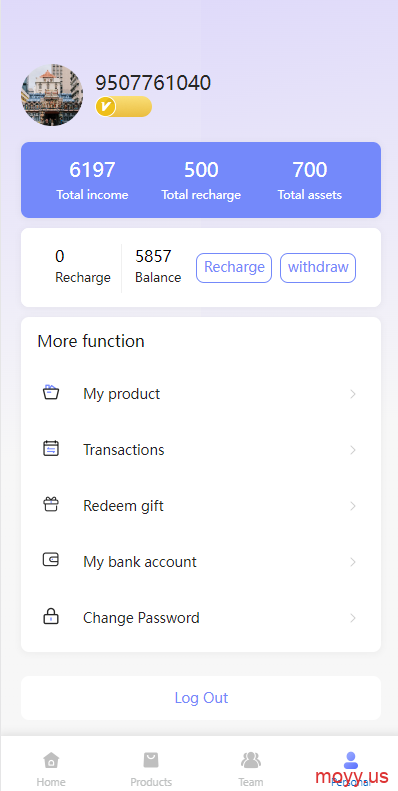Viewport: 398px width, 791px height.
Task: Click the Log Out link
Action: 201,698
